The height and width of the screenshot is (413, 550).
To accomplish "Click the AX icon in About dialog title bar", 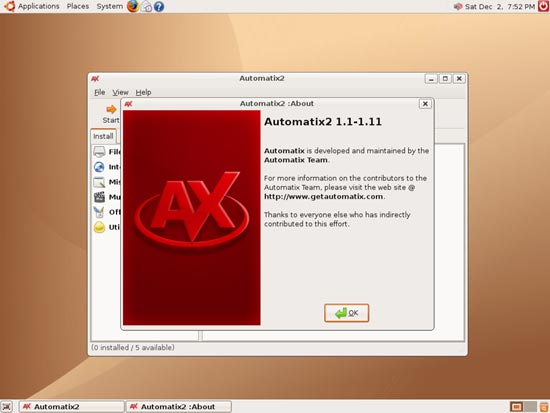I will pyautogui.click(x=129, y=104).
